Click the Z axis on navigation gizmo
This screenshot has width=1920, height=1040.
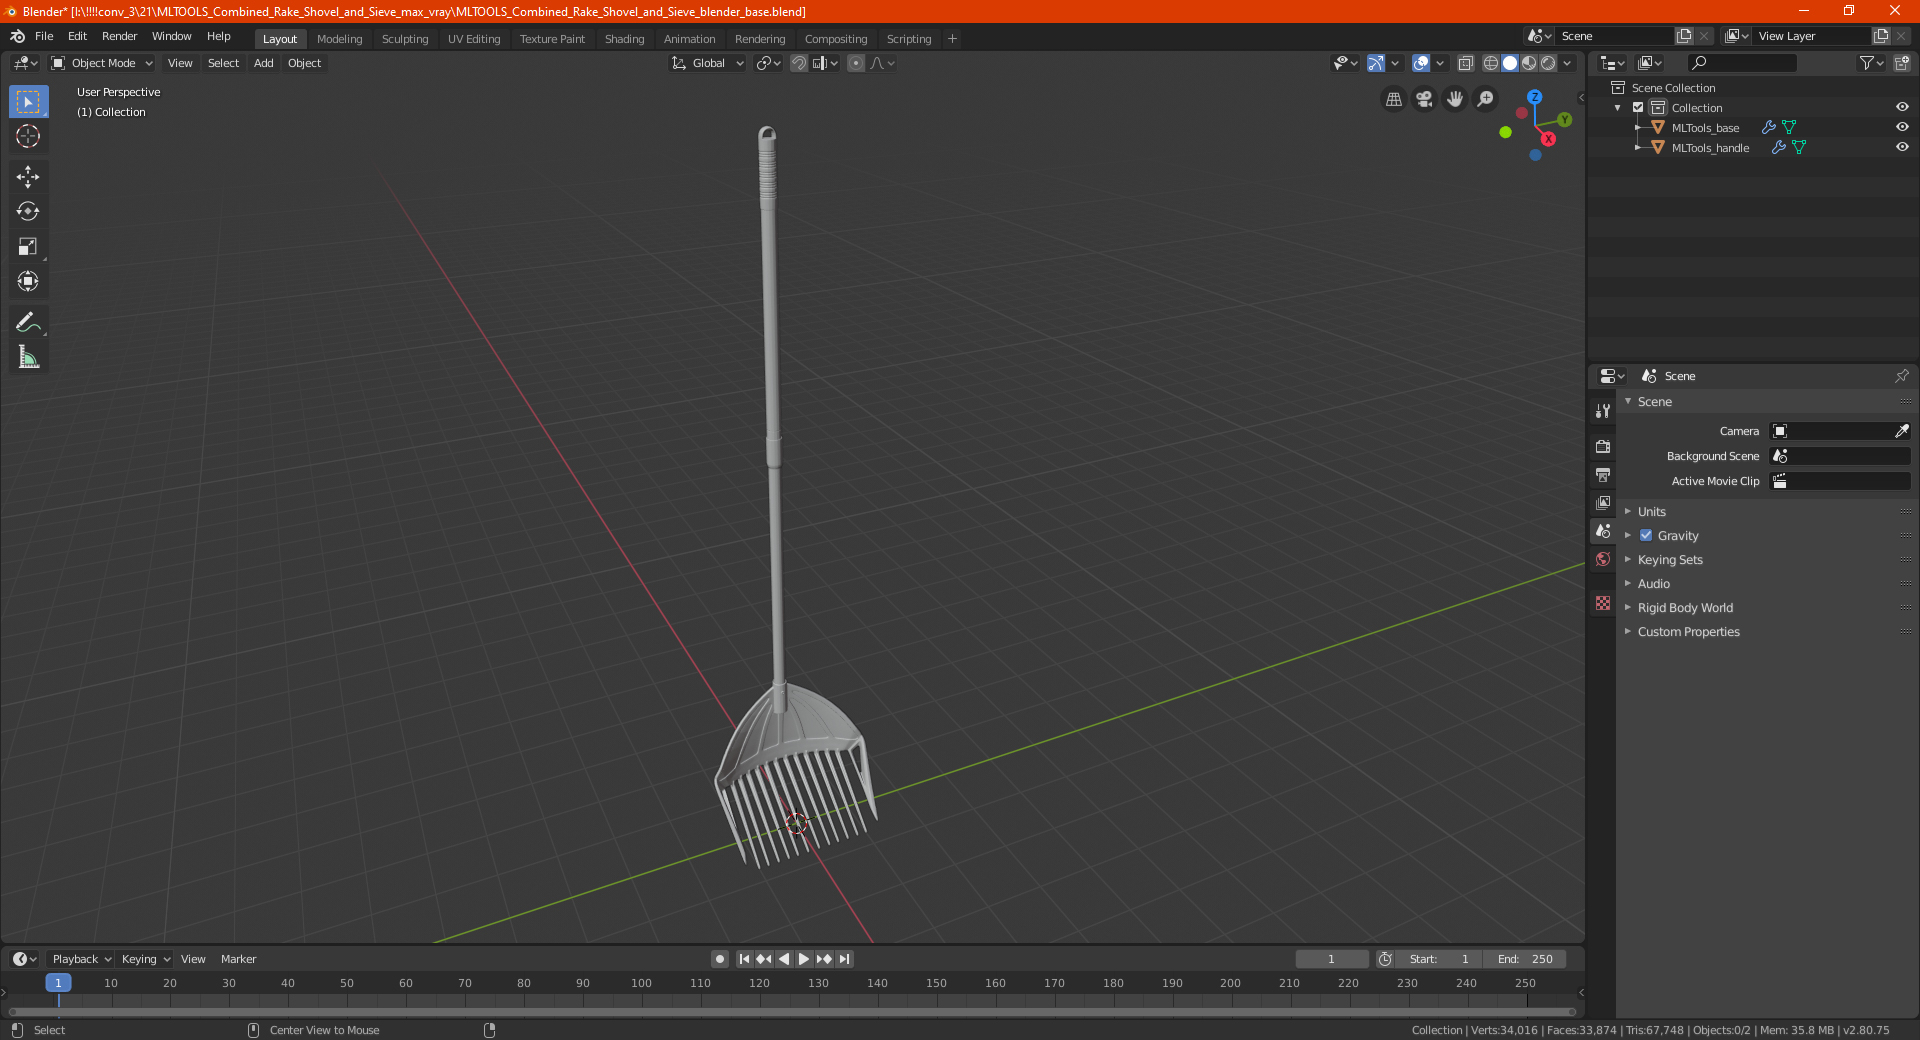(1534, 97)
